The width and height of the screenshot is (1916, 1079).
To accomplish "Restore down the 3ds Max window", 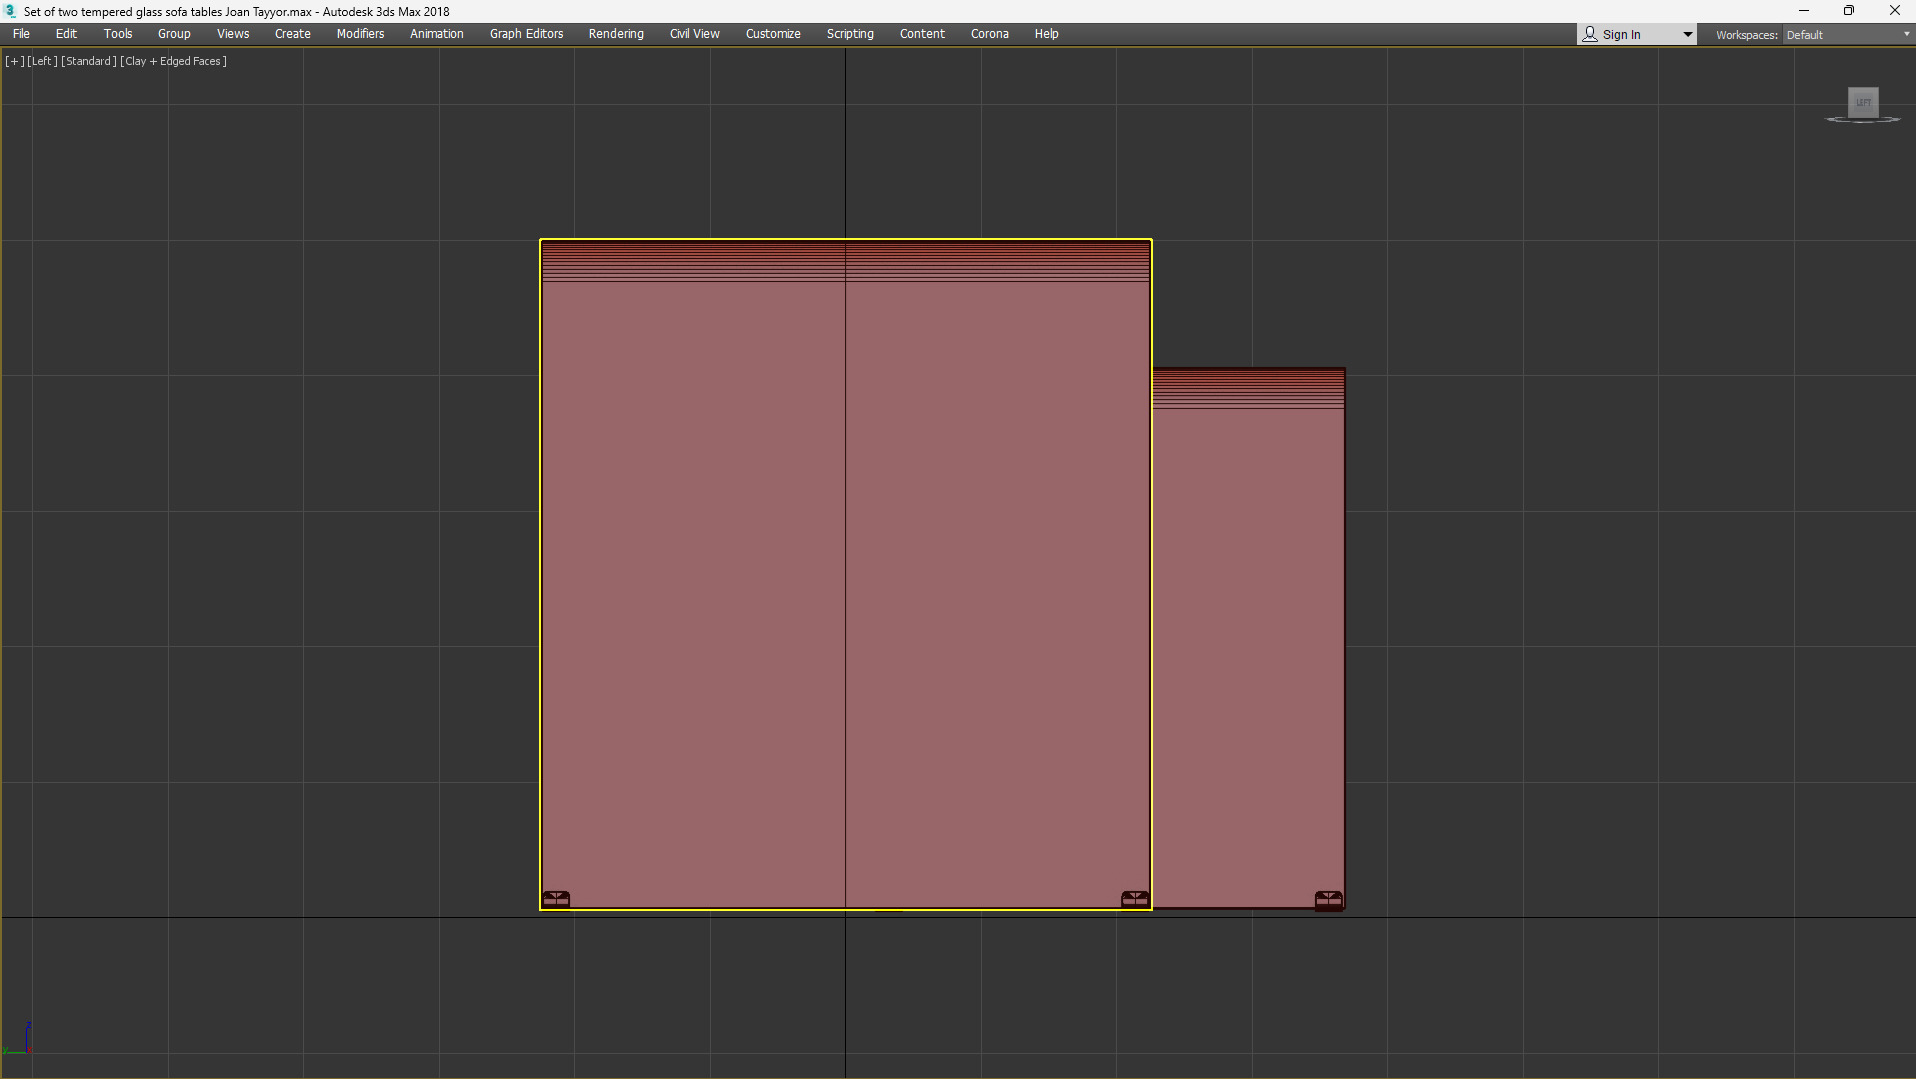I will pos(1849,11).
